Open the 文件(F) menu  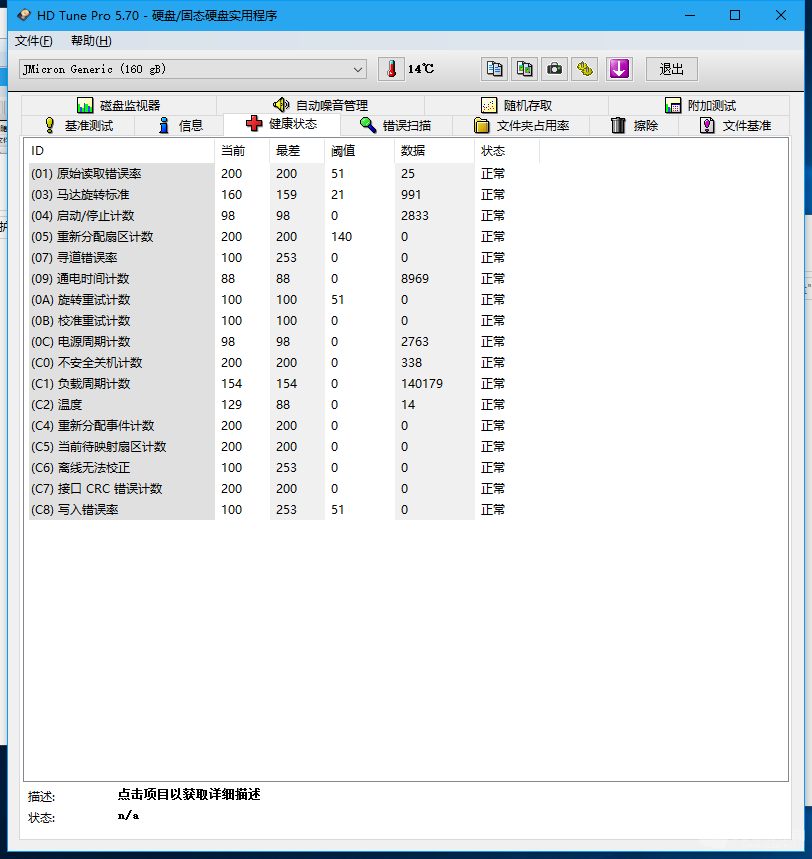(x=33, y=41)
